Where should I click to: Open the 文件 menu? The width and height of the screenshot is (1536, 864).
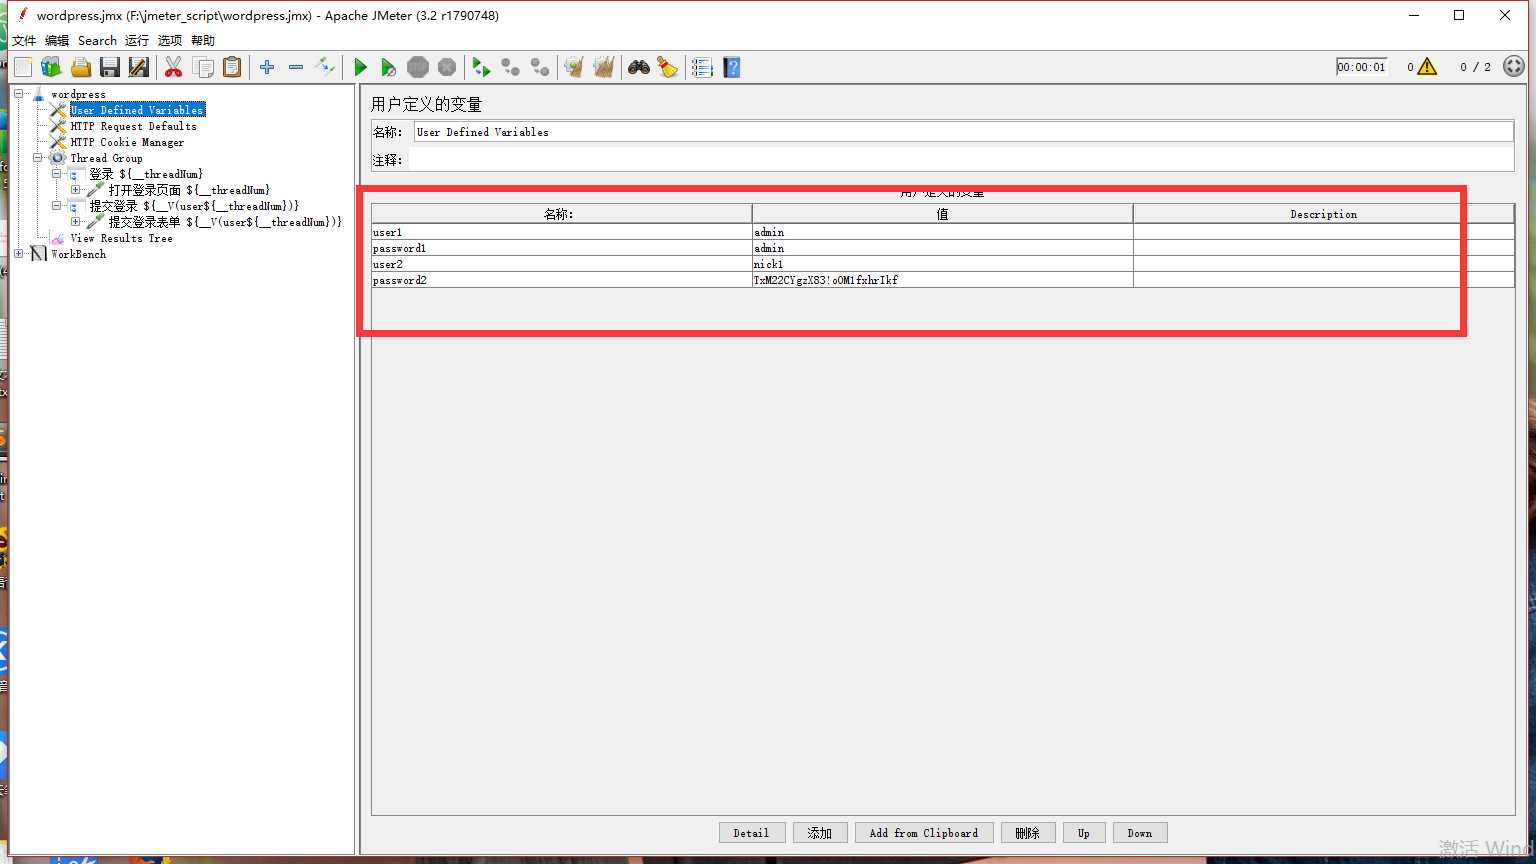[24, 41]
